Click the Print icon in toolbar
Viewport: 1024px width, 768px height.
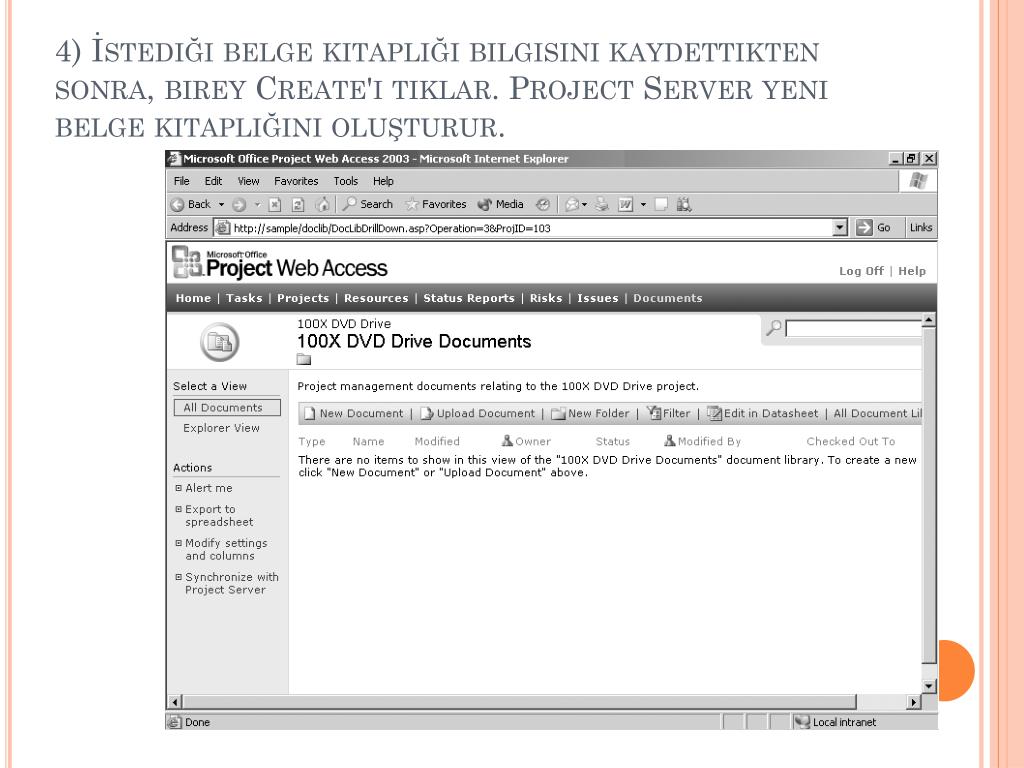click(601, 204)
